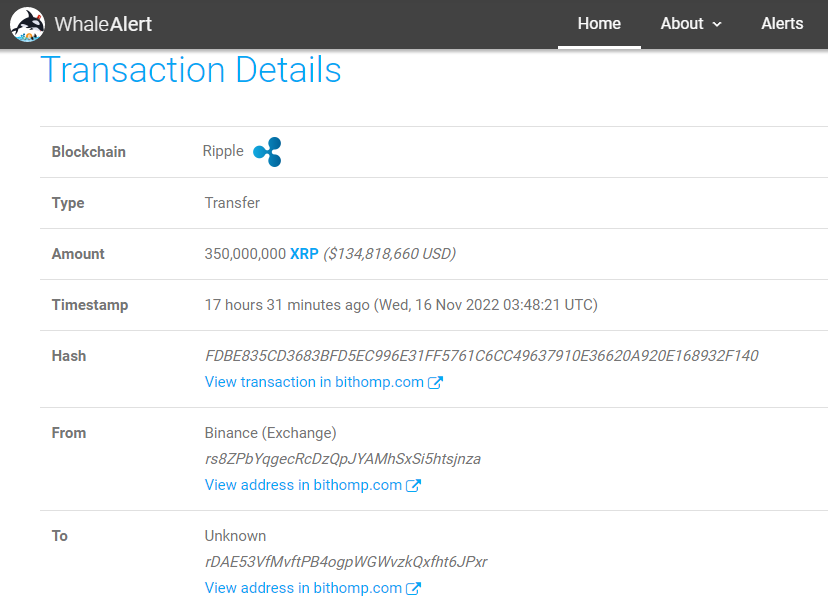Click the WhaleAlert brand name text

[103, 24]
